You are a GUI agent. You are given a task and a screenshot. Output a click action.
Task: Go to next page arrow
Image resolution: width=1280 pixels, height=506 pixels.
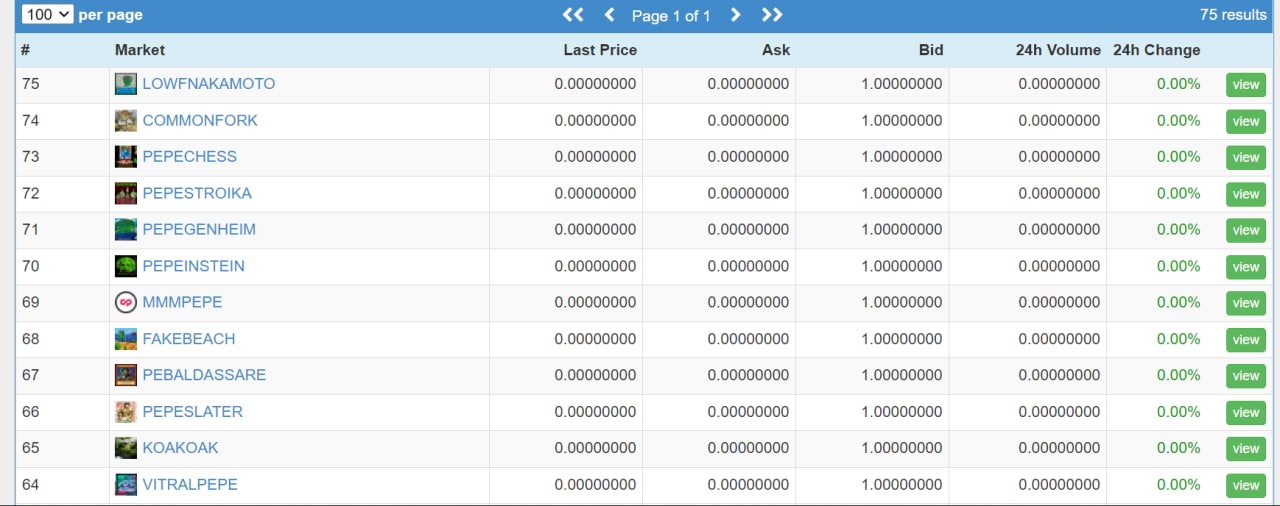(x=735, y=15)
